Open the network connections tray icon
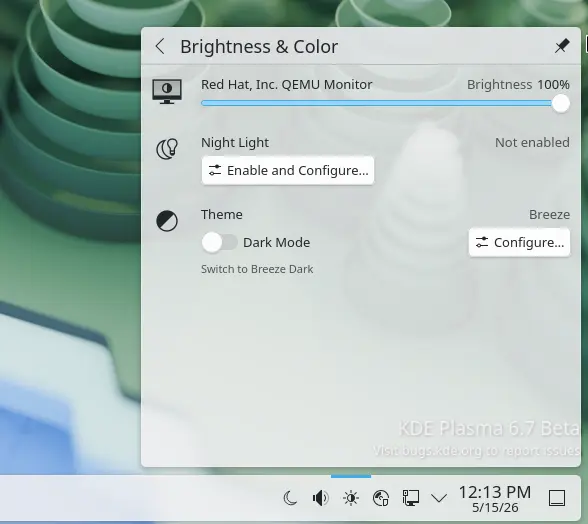 [x=411, y=498]
